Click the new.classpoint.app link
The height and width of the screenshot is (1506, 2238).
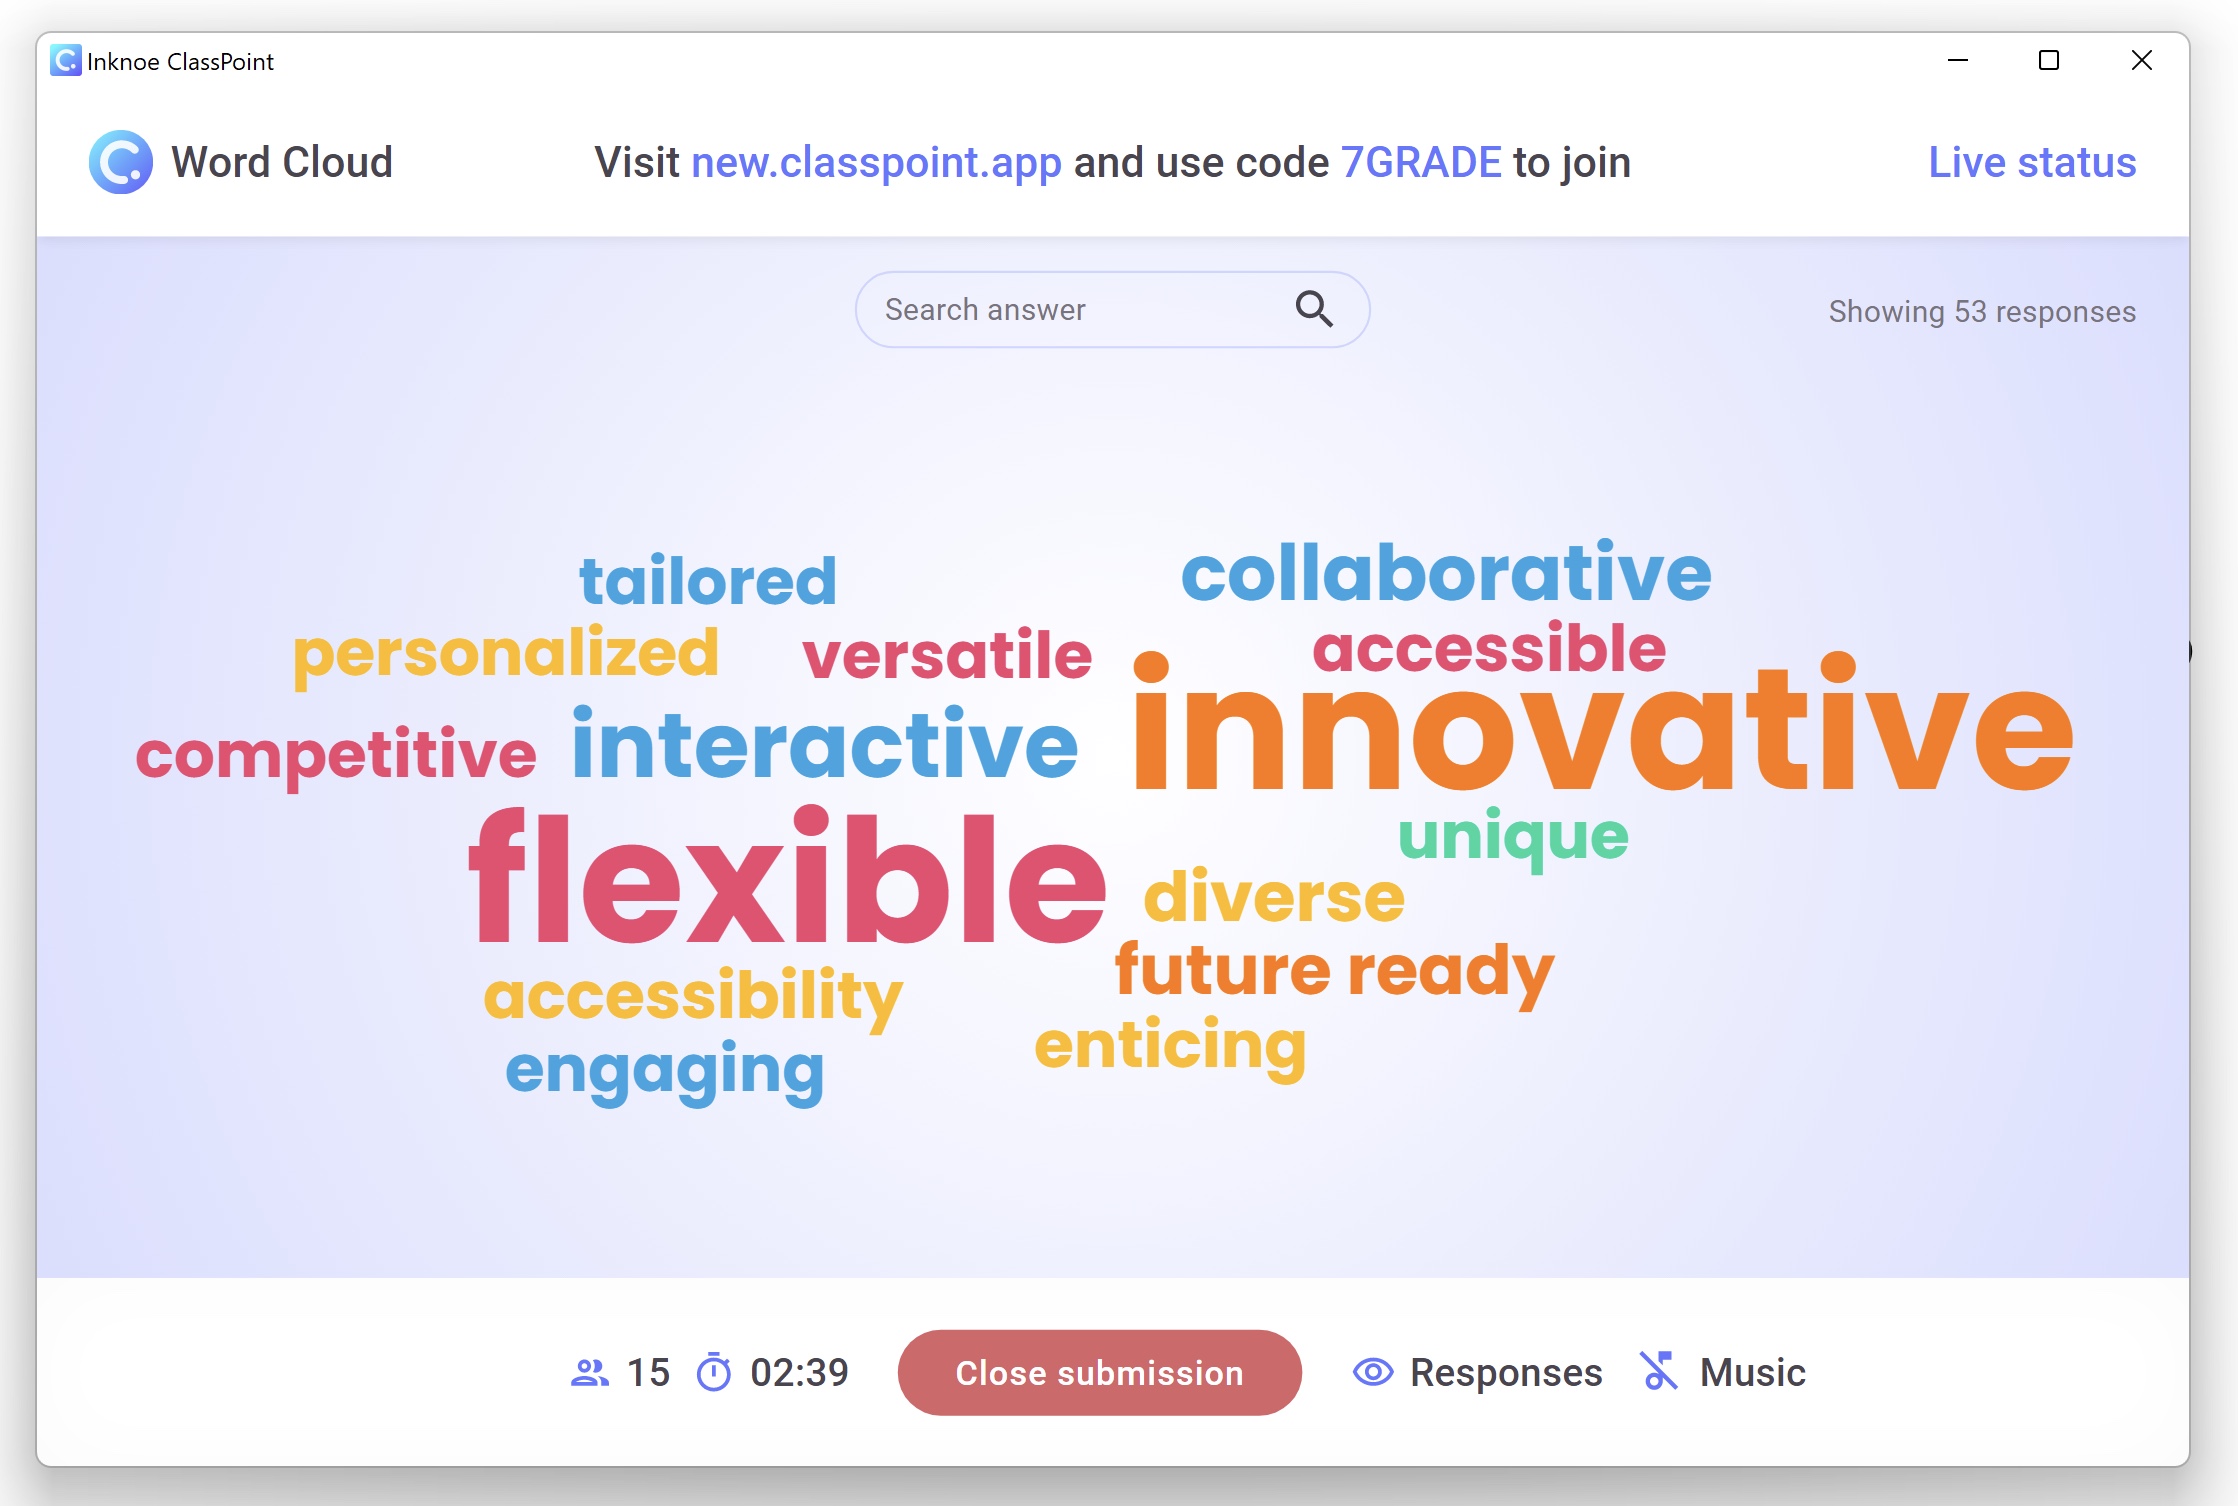point(877,161)
